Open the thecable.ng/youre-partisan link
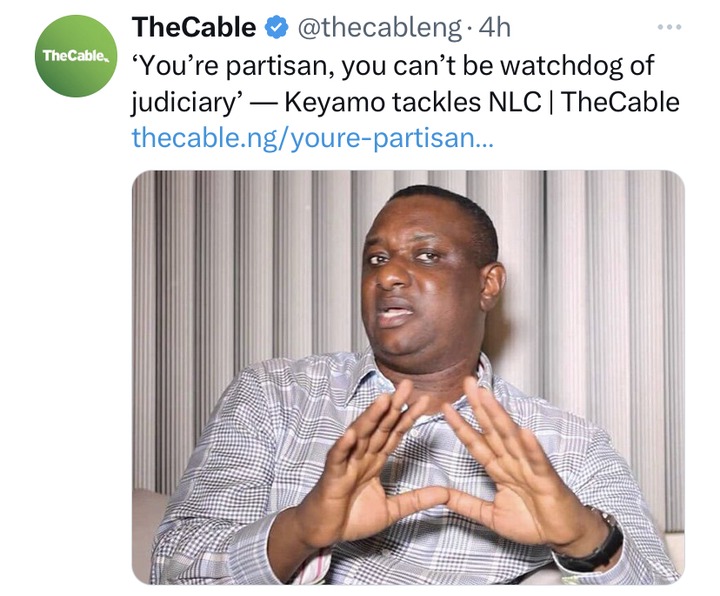This screenshot has width=720, height=596. pos(312,138)
